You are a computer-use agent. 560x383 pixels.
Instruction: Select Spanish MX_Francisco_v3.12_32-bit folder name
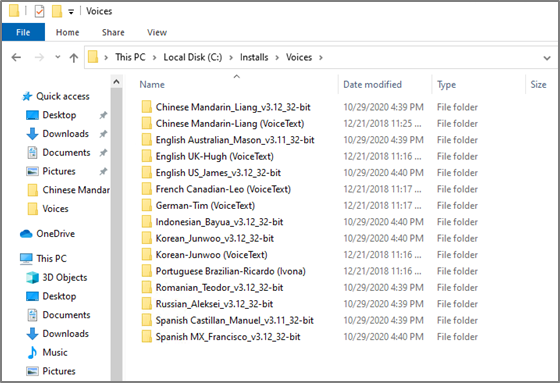click(x=228, y=337)
